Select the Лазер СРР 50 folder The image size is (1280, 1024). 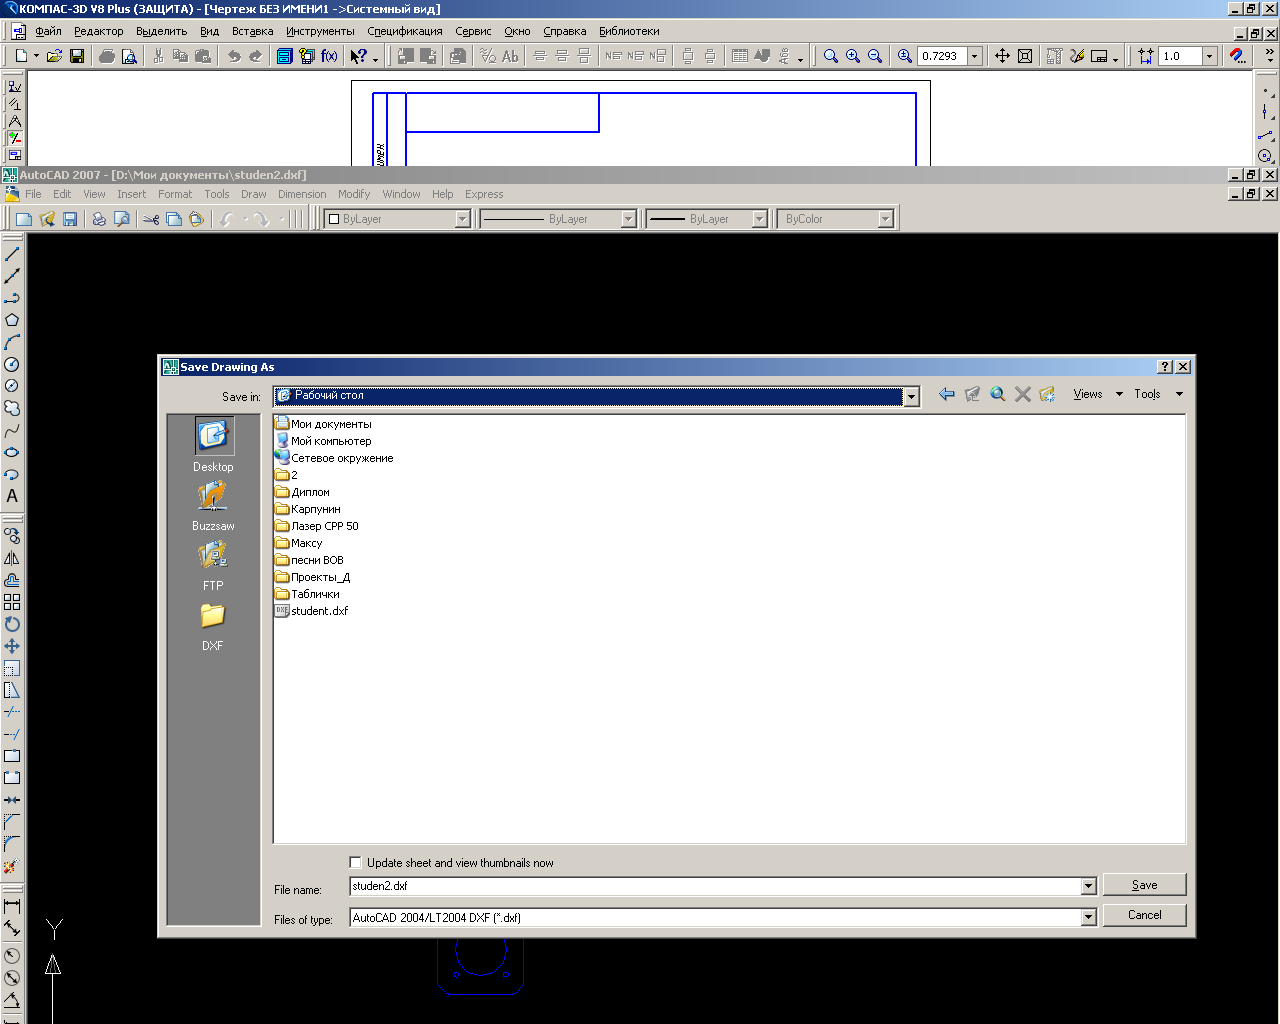pyautogui.click(x=317, y=526)
